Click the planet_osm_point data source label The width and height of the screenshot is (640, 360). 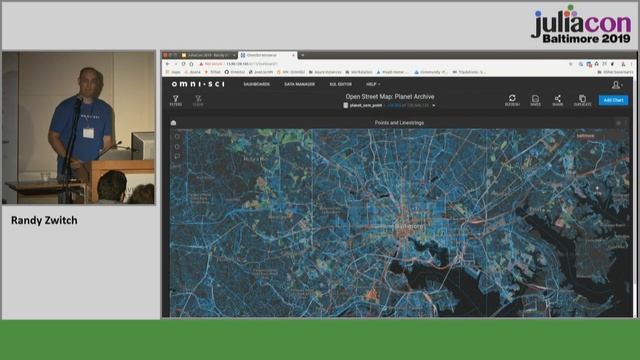[x=365, y=105]
